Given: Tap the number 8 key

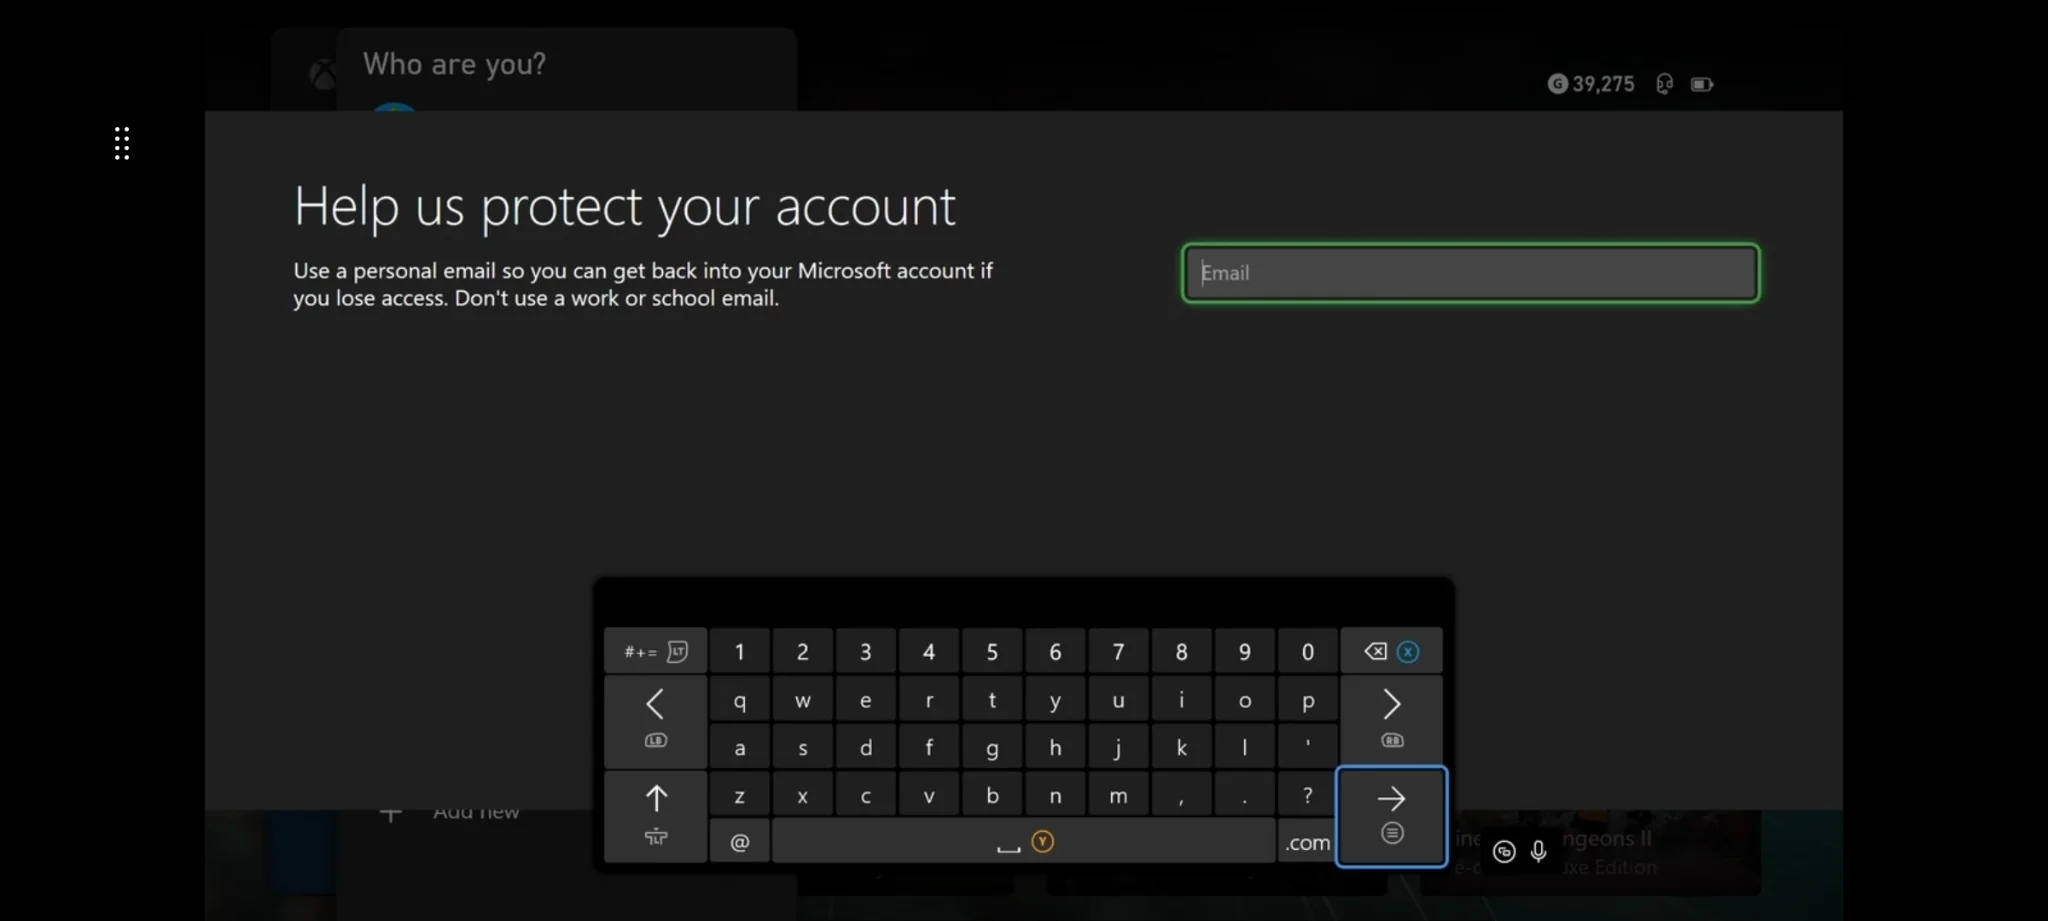Looking at the screenshot, I should pyautogui.click(x=1181, y=651).
